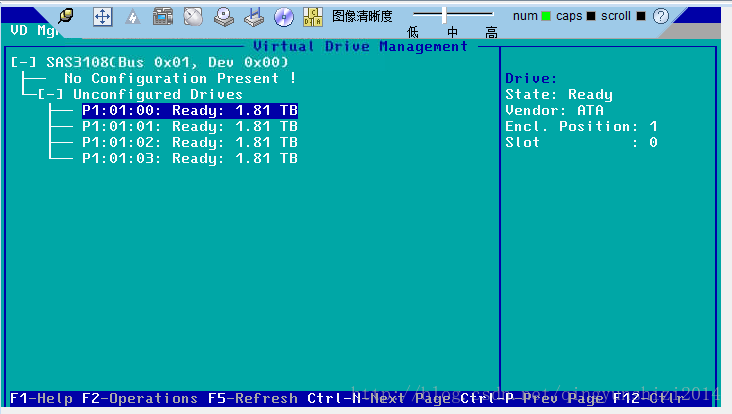Click the CD/DVD virtual media icon
This screenshot has height=414, width=732.
click(x=284, y=17)
